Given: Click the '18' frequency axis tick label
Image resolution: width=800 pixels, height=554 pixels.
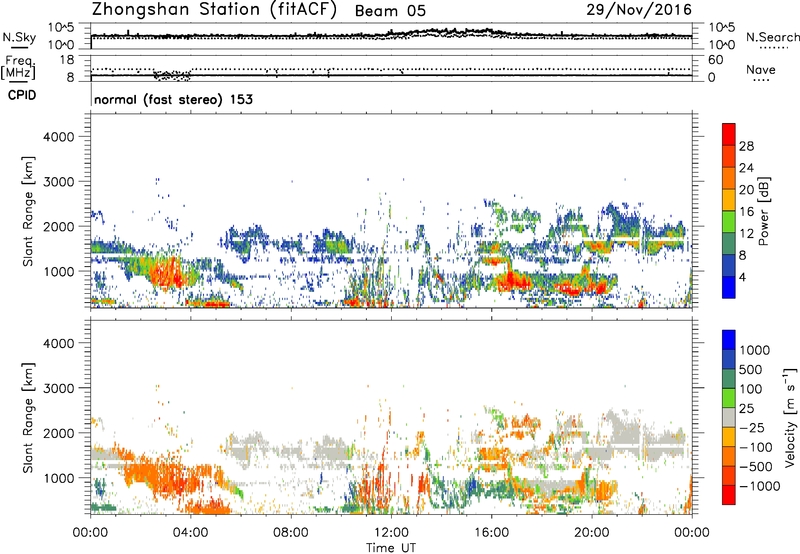Looking at the screenshot, I should point(67,60).
